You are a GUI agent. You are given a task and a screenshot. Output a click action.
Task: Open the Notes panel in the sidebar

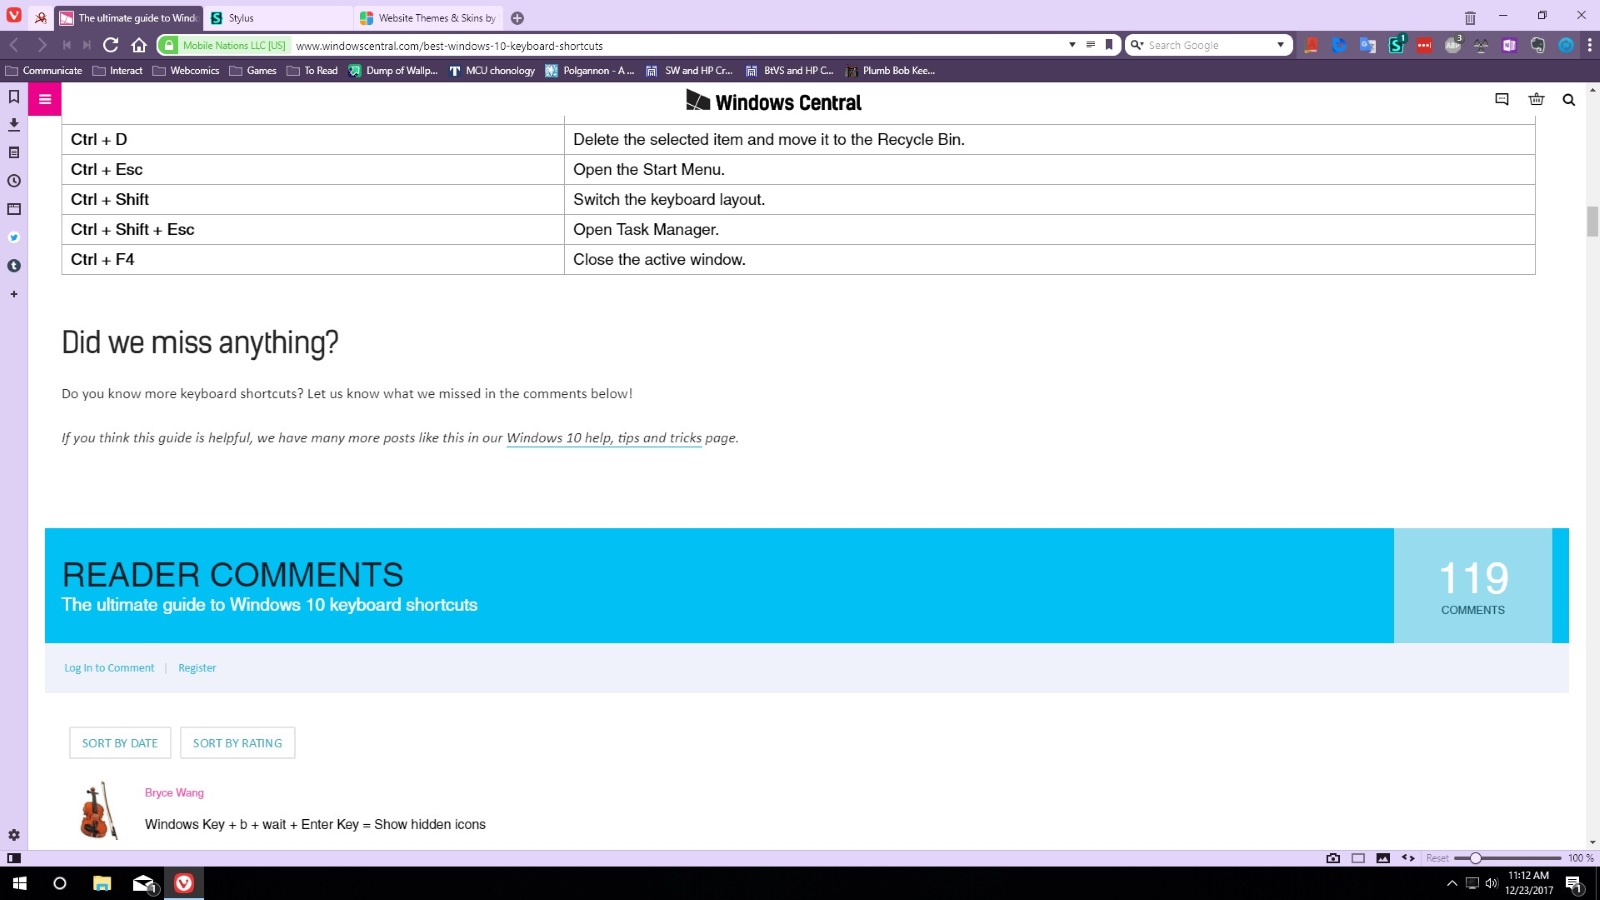point(14,153)
